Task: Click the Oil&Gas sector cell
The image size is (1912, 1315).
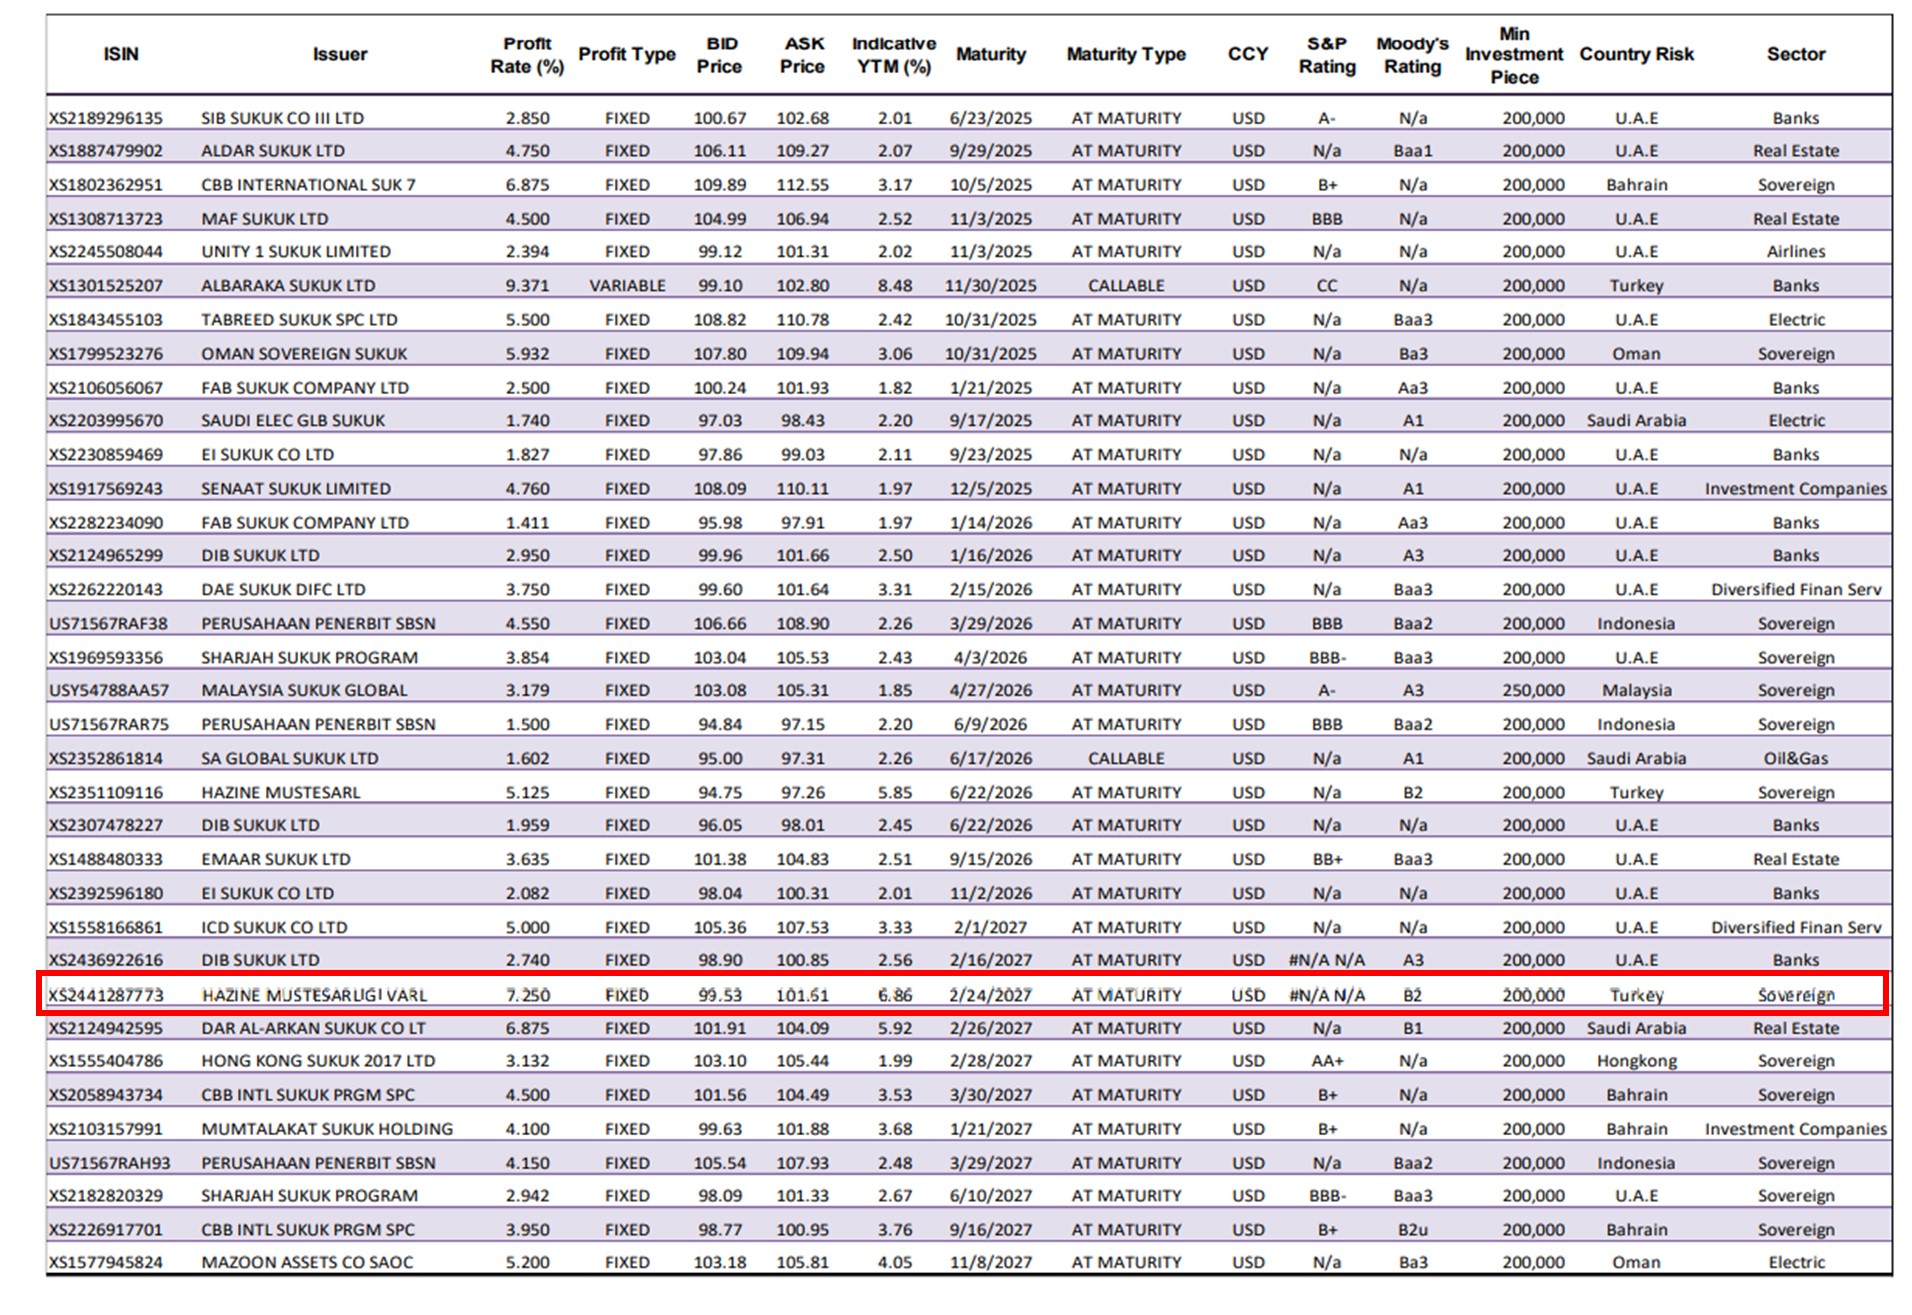Action: pyautogui.click(x=1796, y=759)
